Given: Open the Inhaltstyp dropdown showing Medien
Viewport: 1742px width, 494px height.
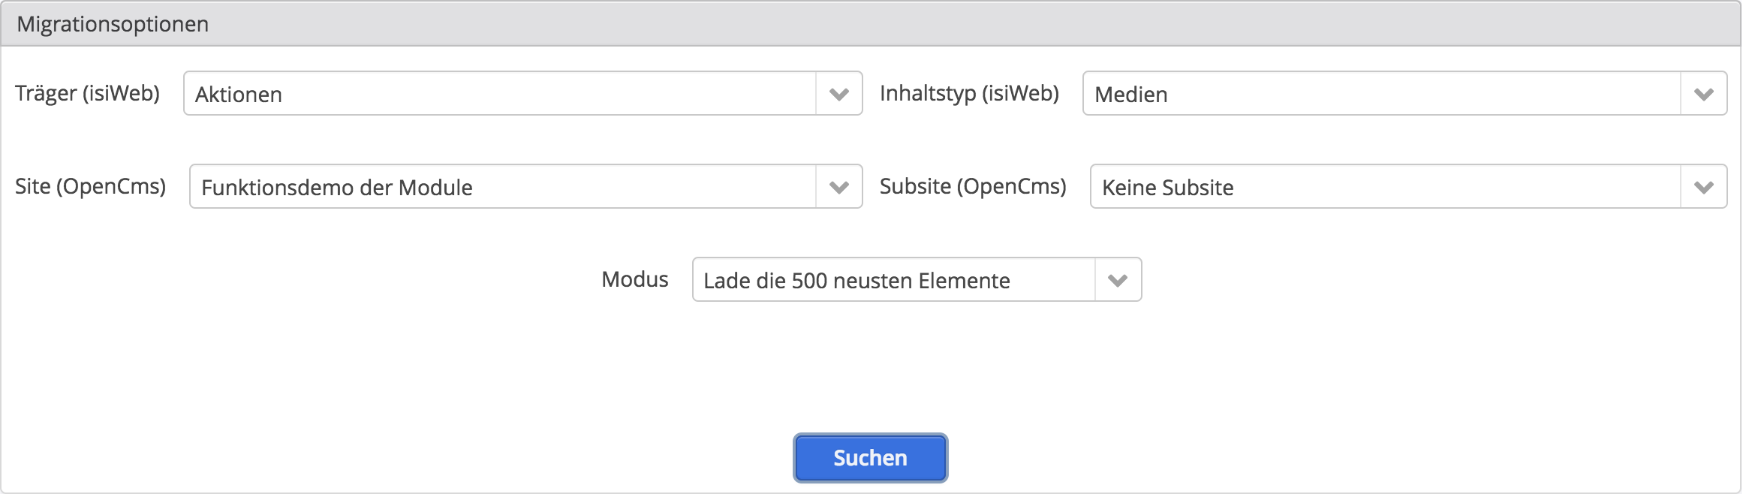Looking at the screenshot, I should coord(1380,94).
